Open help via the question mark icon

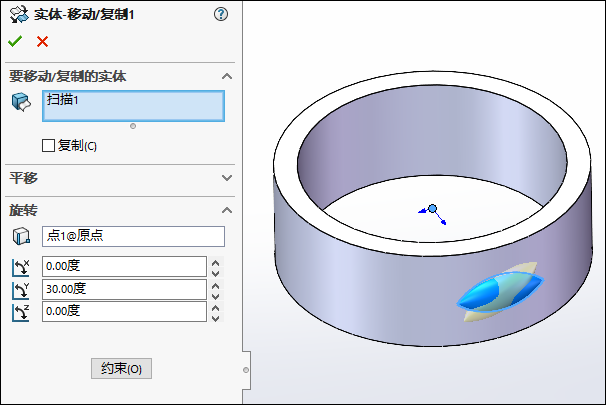point(221,14)
